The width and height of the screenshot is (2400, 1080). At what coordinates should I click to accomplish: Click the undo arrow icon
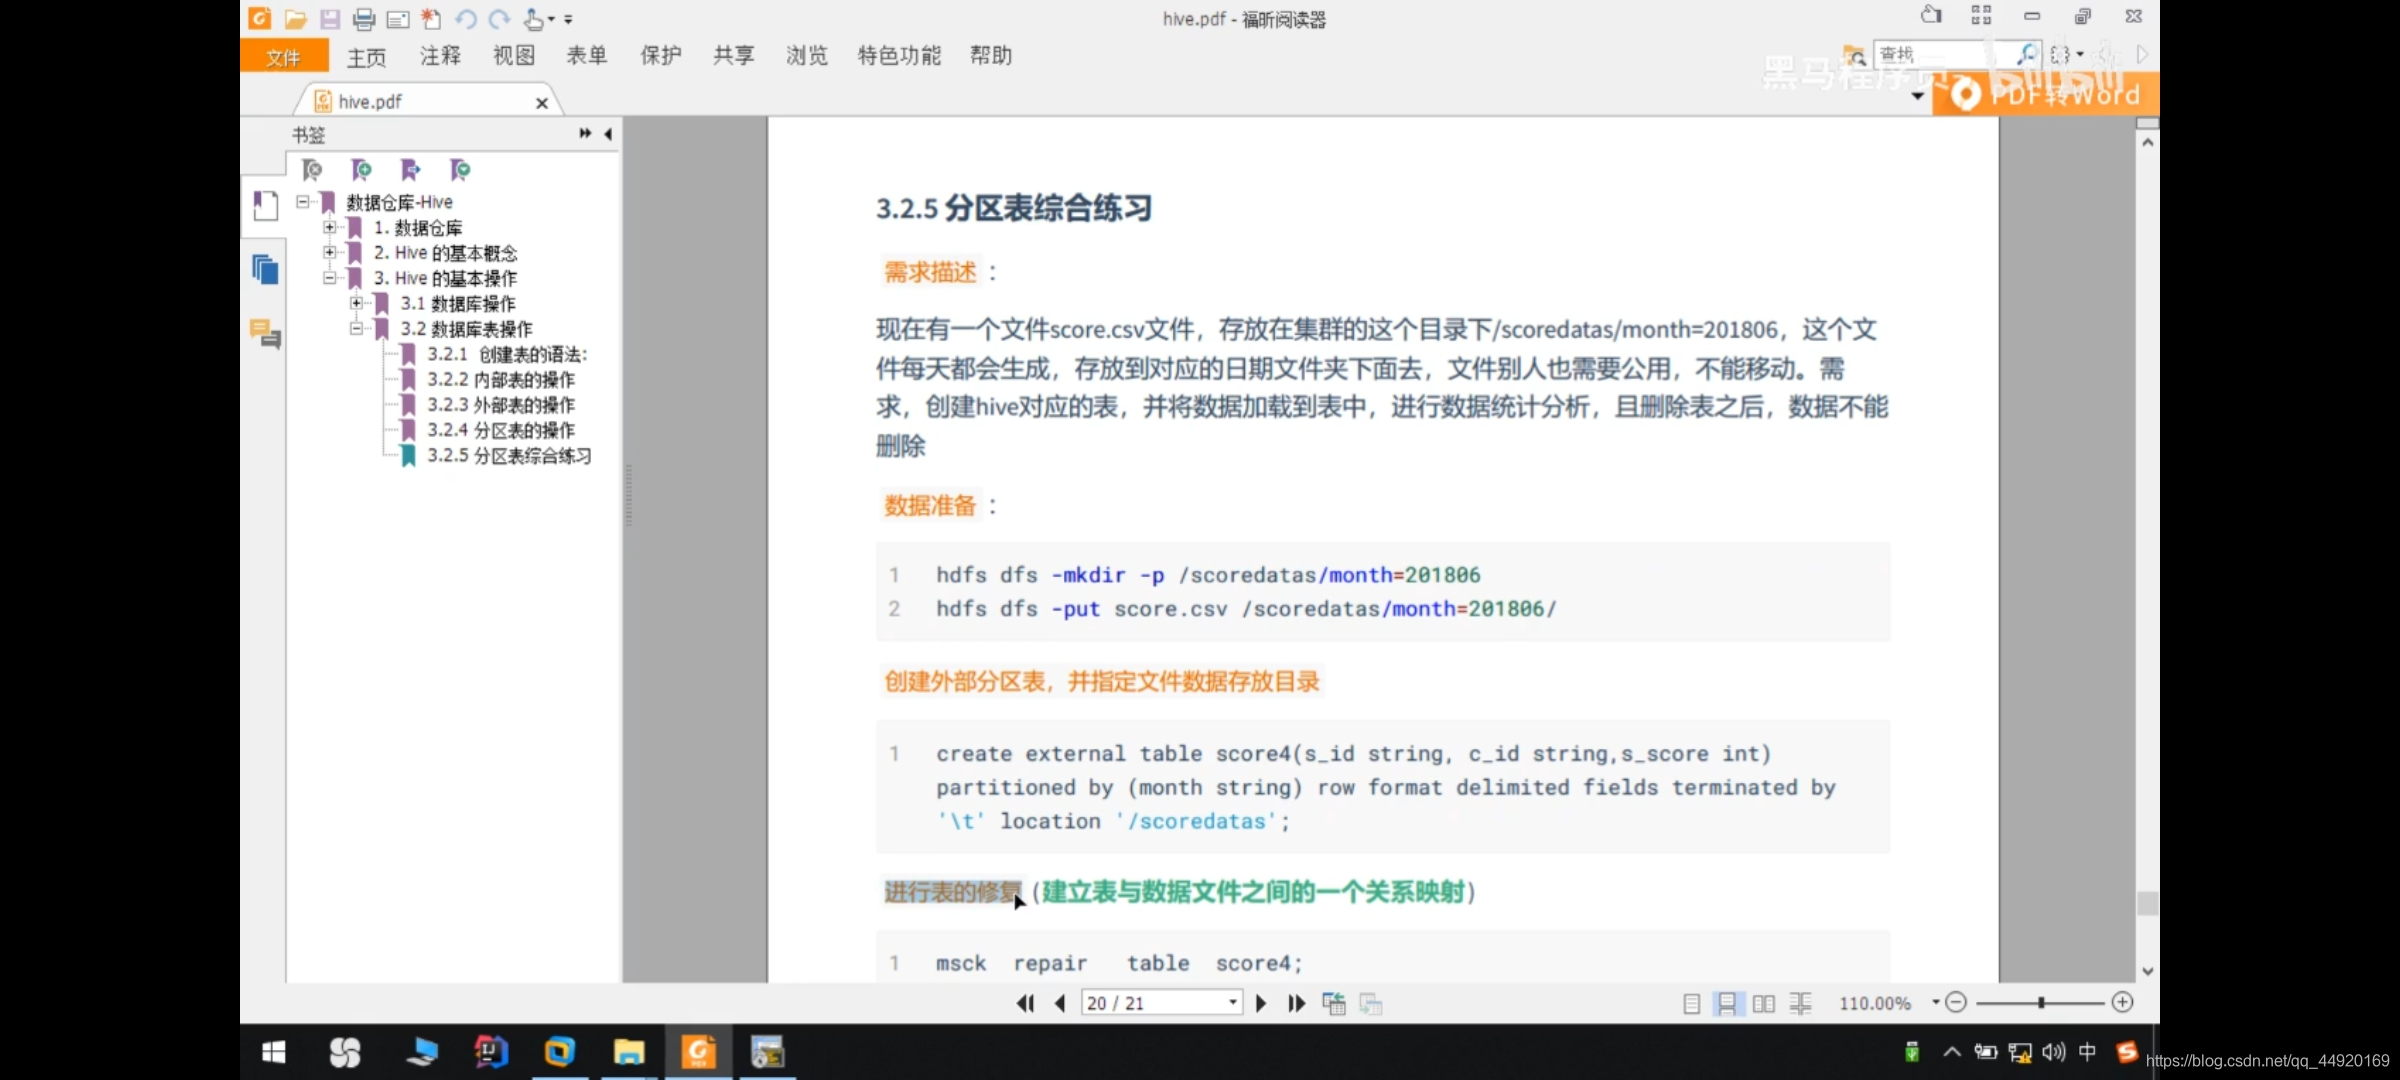[465, 19]
